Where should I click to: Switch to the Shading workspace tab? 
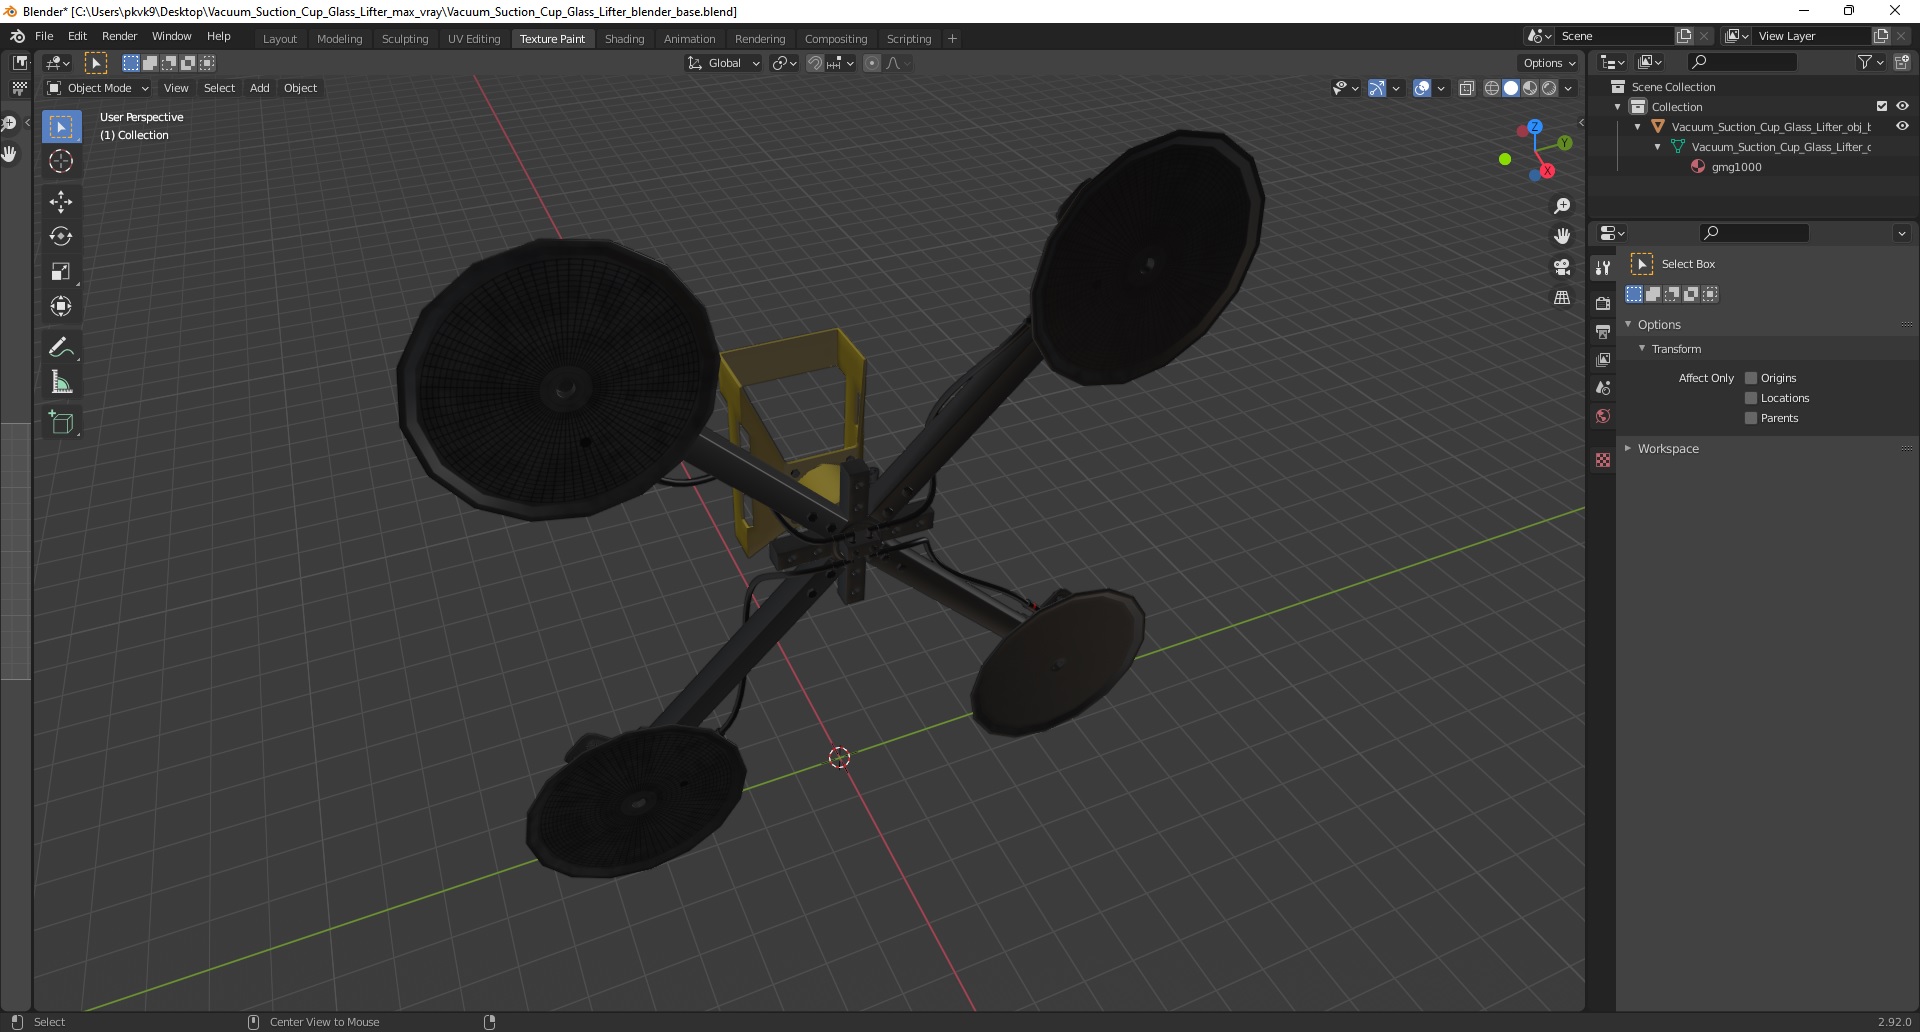pos(624,38)
